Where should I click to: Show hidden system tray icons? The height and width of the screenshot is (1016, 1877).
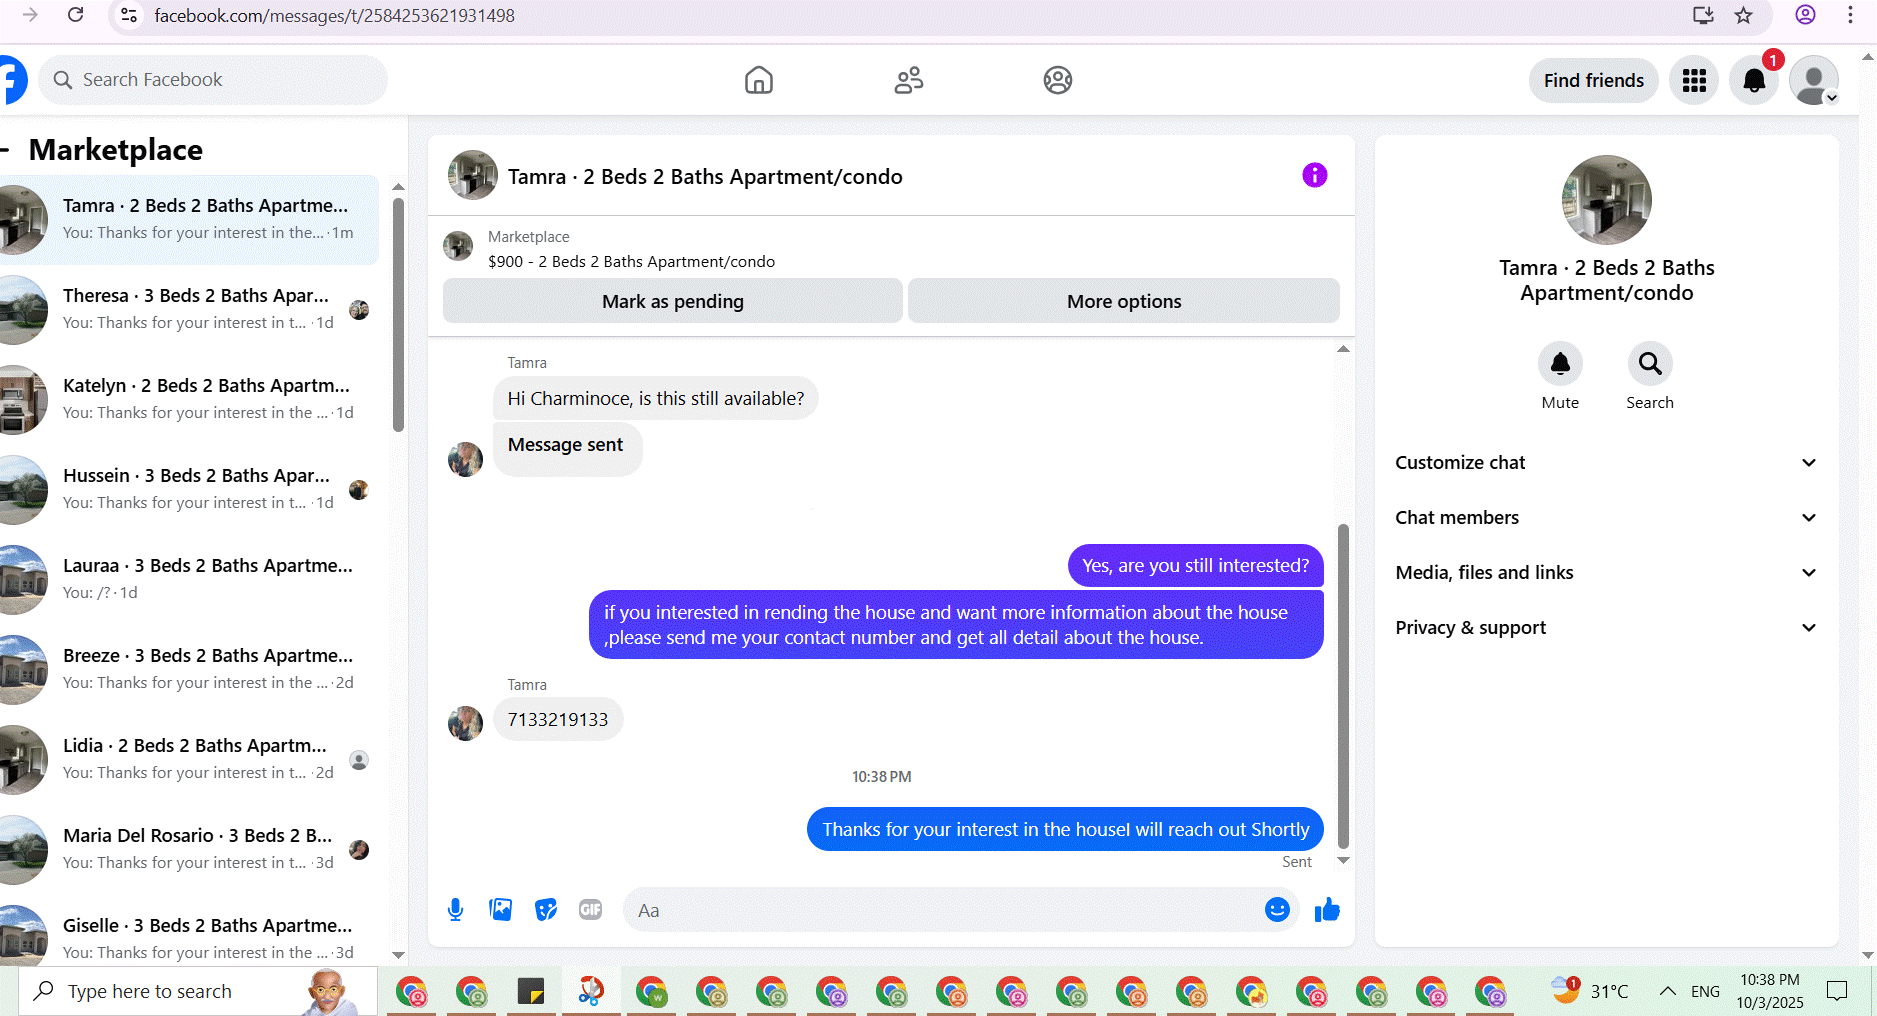click(1667, 991)
